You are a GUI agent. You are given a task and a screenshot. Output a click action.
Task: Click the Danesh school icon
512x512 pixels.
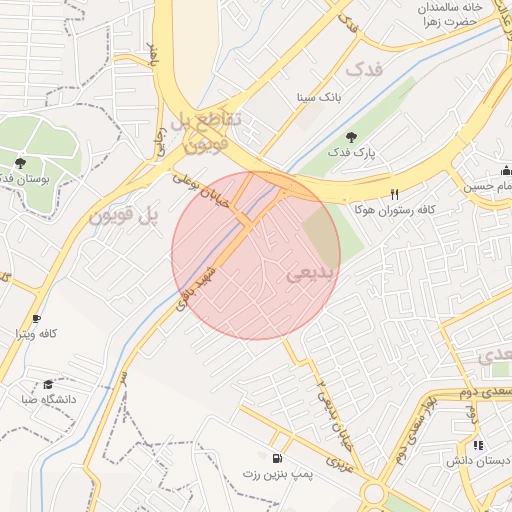point(478,445)
